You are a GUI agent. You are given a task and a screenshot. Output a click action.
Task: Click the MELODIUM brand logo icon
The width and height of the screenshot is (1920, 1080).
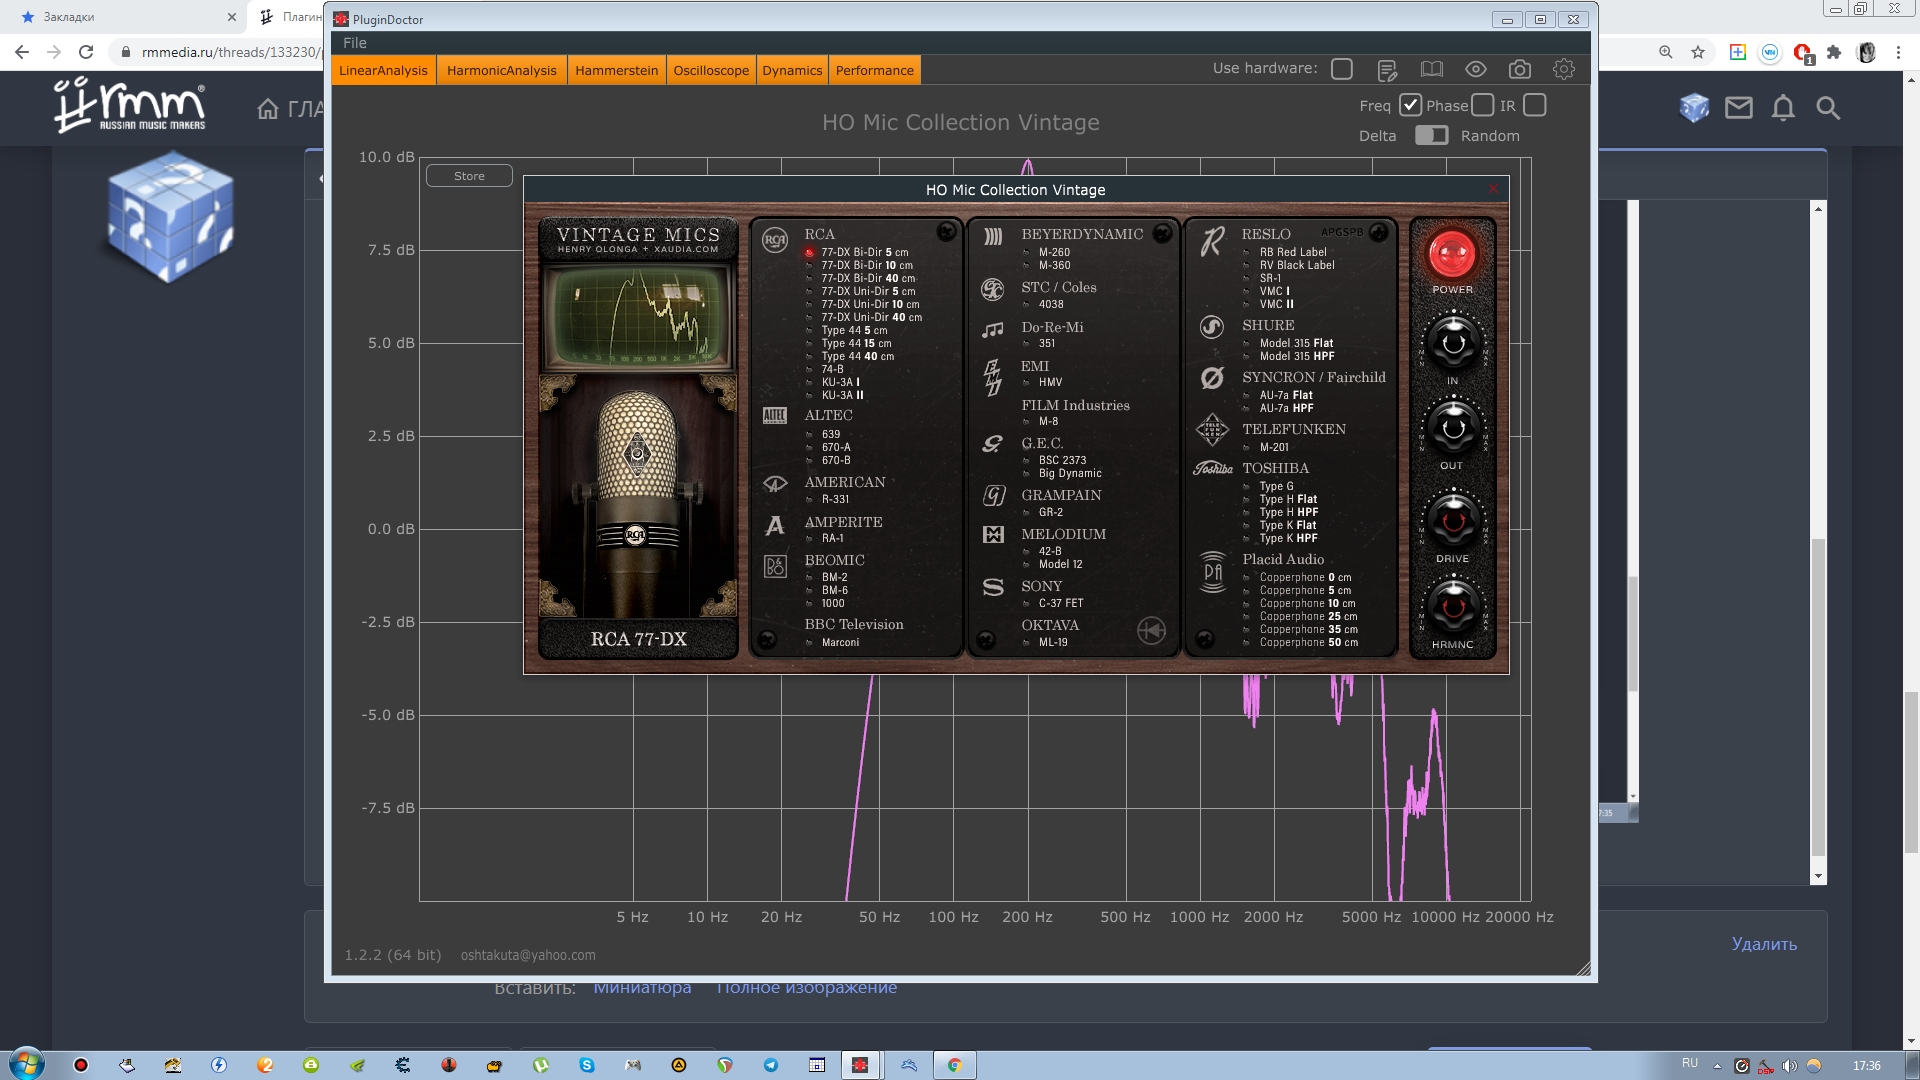click(993, 535)
